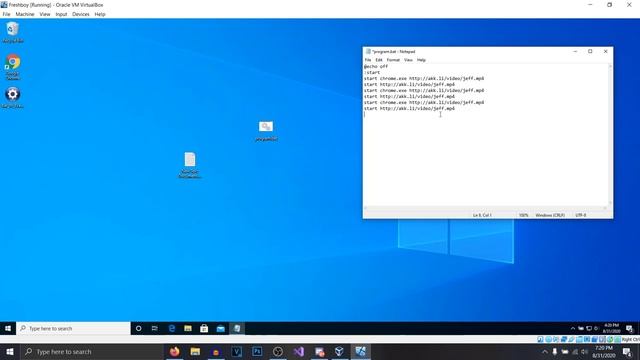This screenshot has width=640, height=360.
Task: Open guest notification center icon
Action: (x=629, y=328)
